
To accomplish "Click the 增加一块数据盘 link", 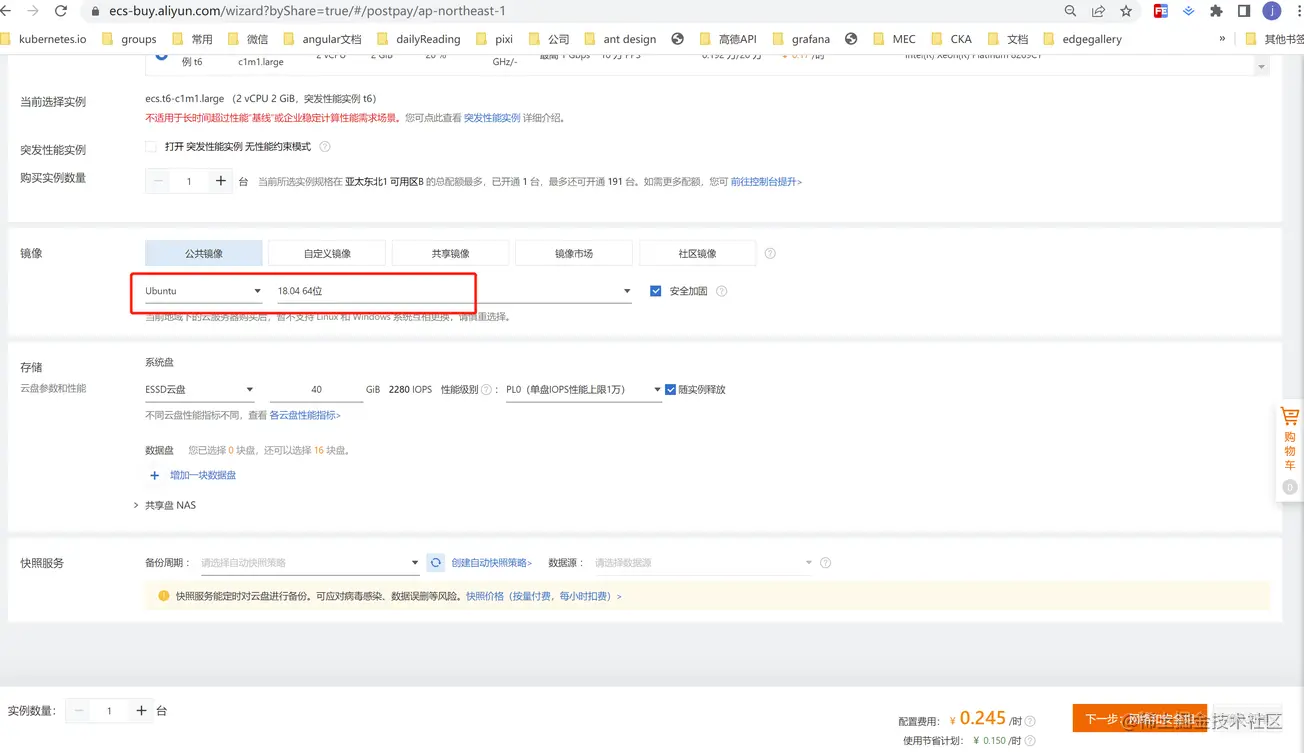I will (203, 476).
